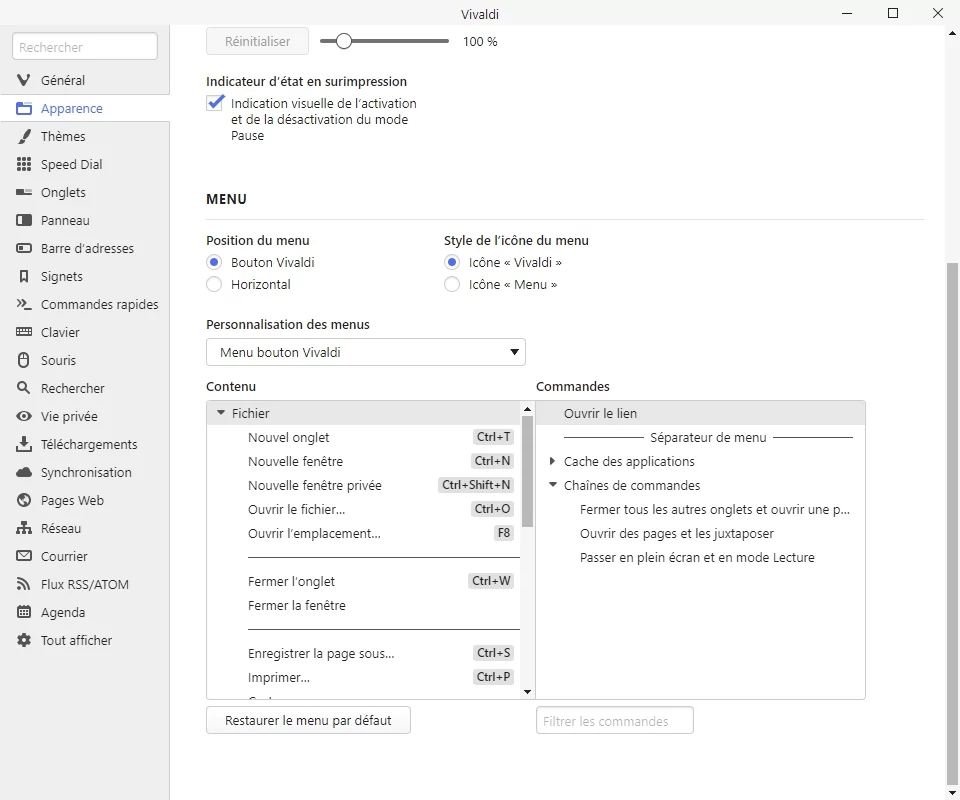Click the Téléchargements download icon
Image resolution: width=960 pixels, height=800 pixels.
point(23,444)
